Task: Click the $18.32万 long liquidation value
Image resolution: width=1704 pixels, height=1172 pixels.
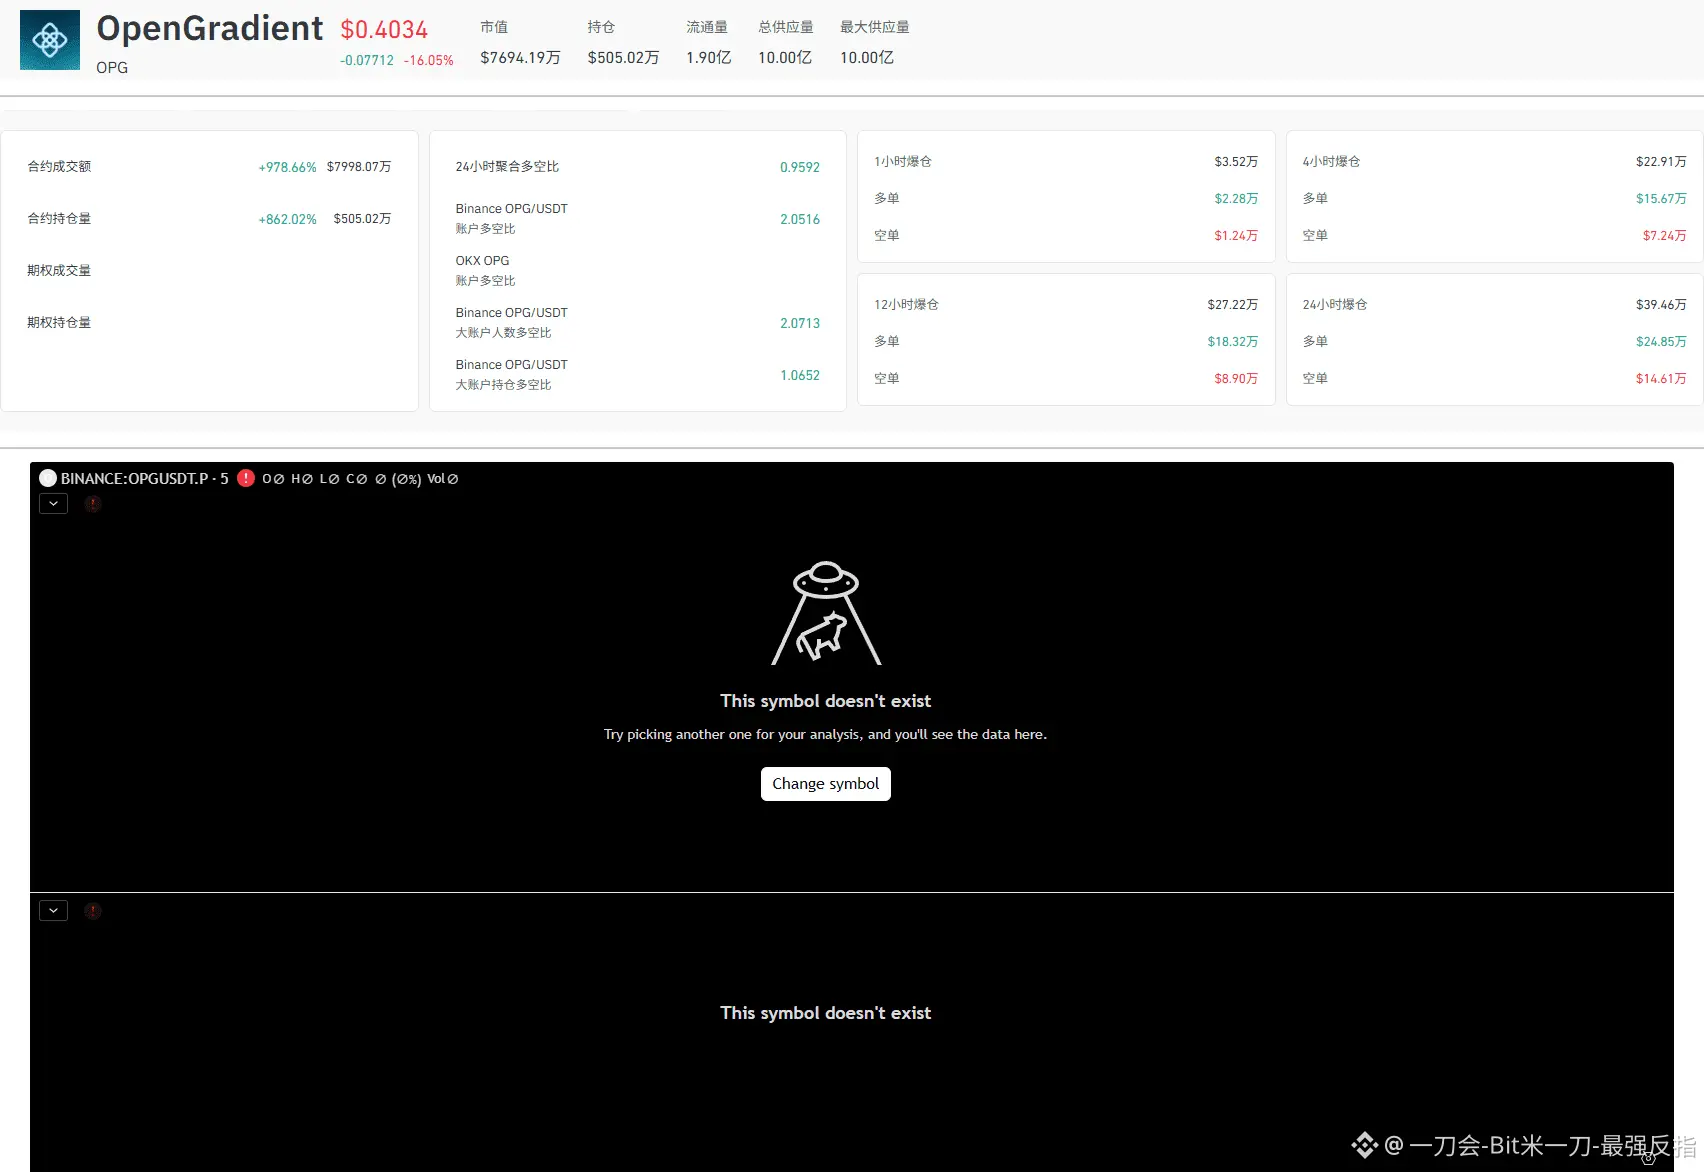Action: tap(1233, 342)
